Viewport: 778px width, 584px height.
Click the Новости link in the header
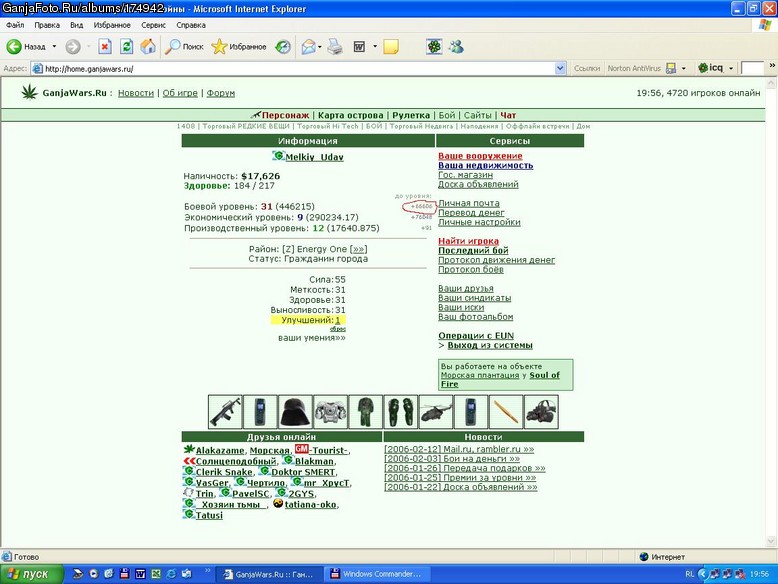click(136, 93)
